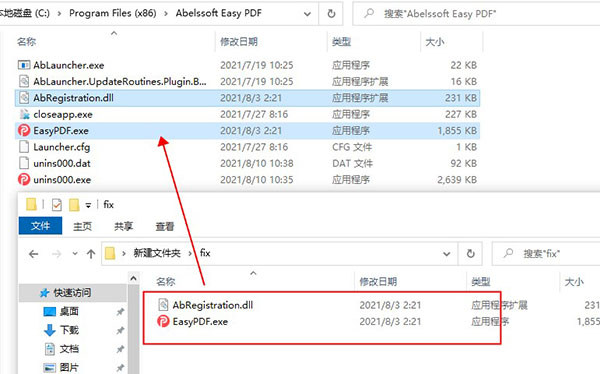
Task: Open the 主页 (Home) ribbon tab
Action: pos(82,226)
